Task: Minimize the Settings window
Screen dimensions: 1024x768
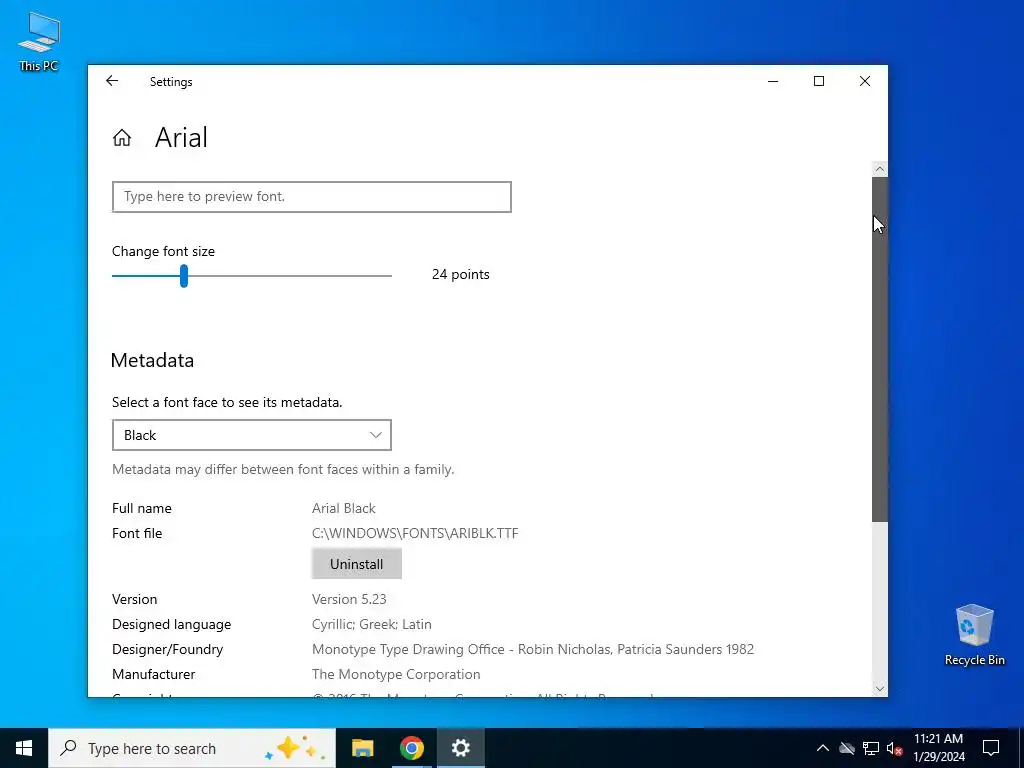Action: pos(773,81)
